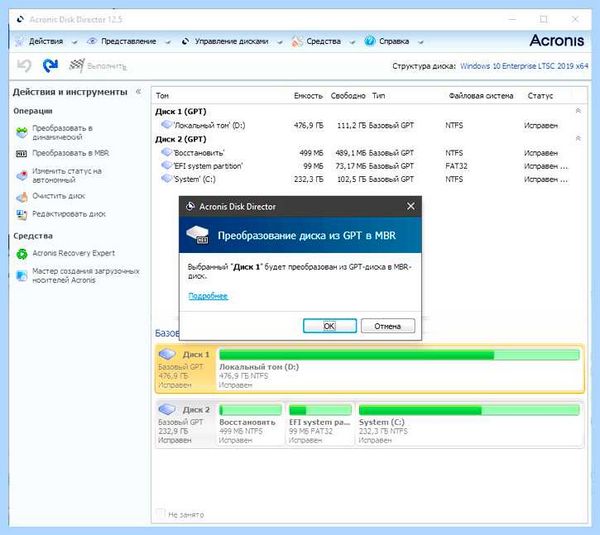
Task: Click the FAT32 file system cell
Action: (456, 166)
